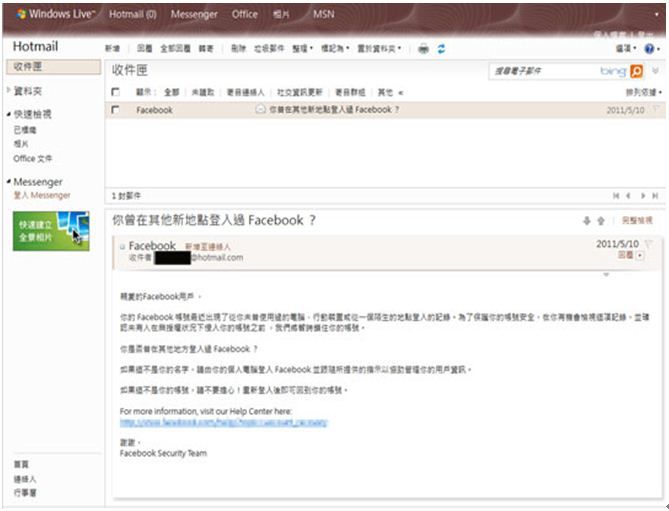Go to the first page of messages

click(x=616, y=196)
